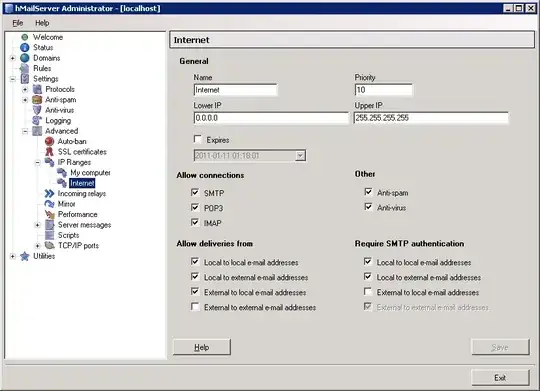Viewport: 540px width, 391px height.
Task: Click the Exit button
Action: click(x=500, y=378)
